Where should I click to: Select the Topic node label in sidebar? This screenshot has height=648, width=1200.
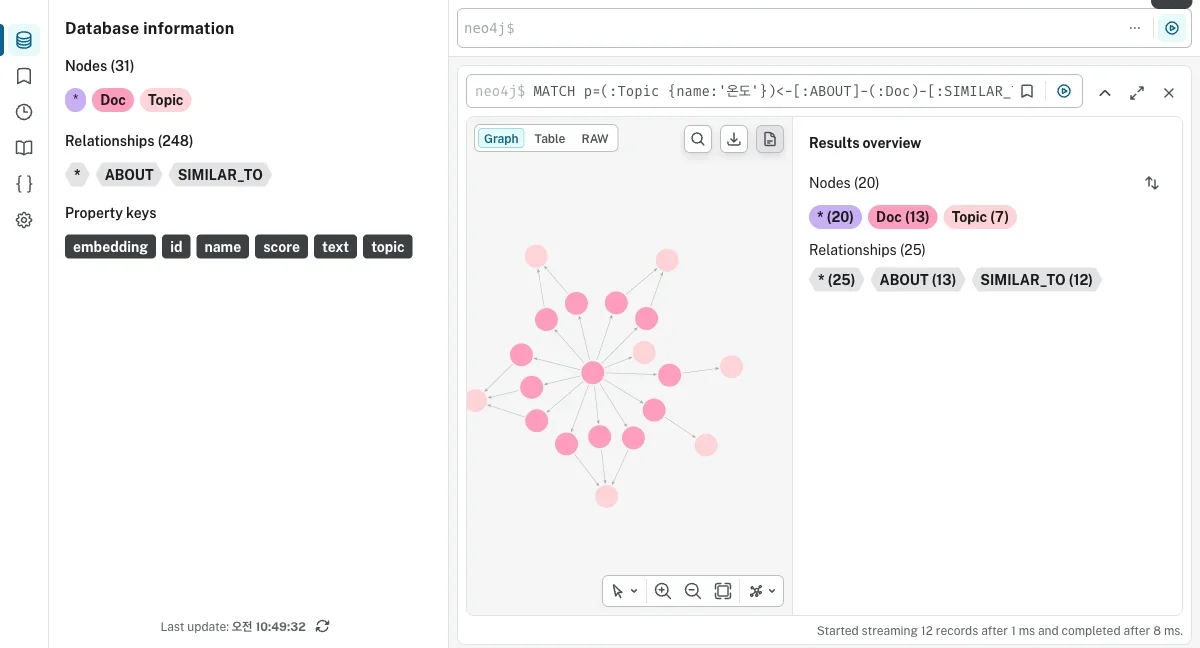point(165,100)
